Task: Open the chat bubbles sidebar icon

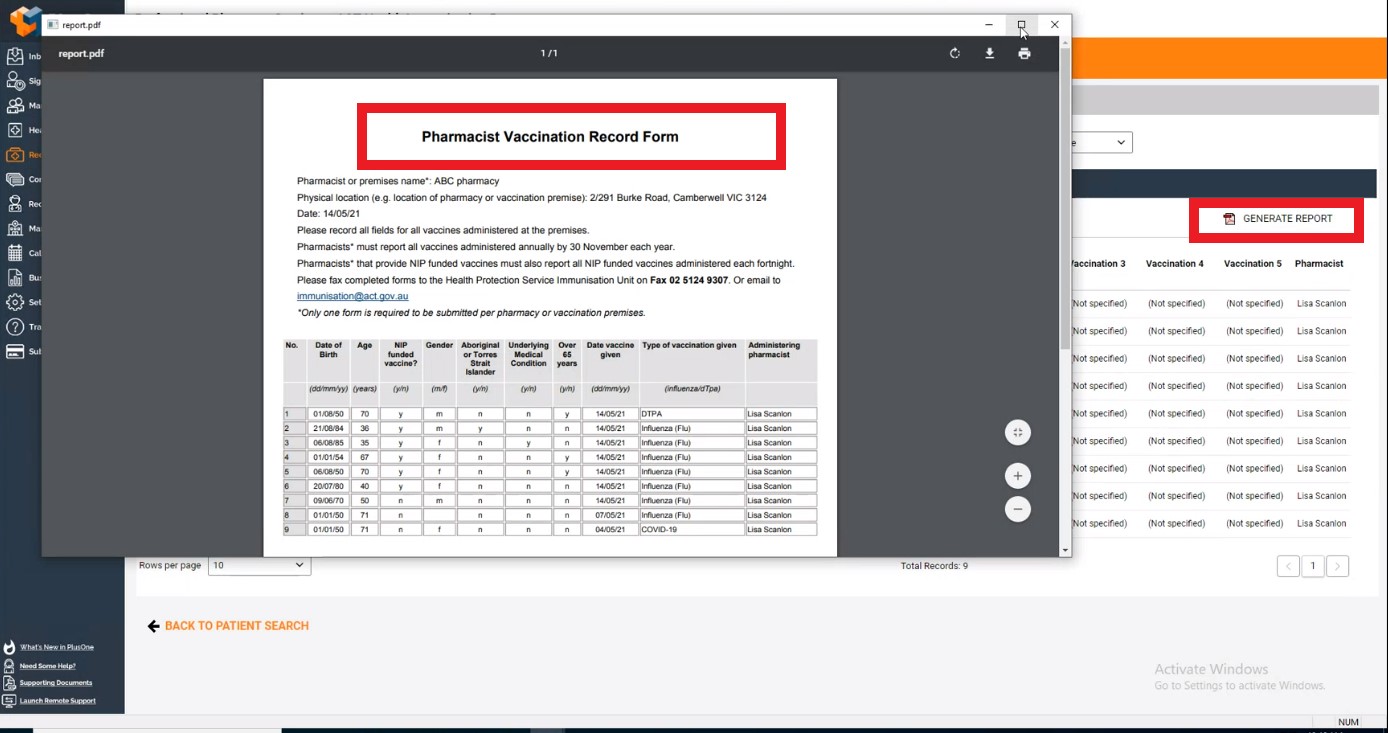Action: (15, 179)
